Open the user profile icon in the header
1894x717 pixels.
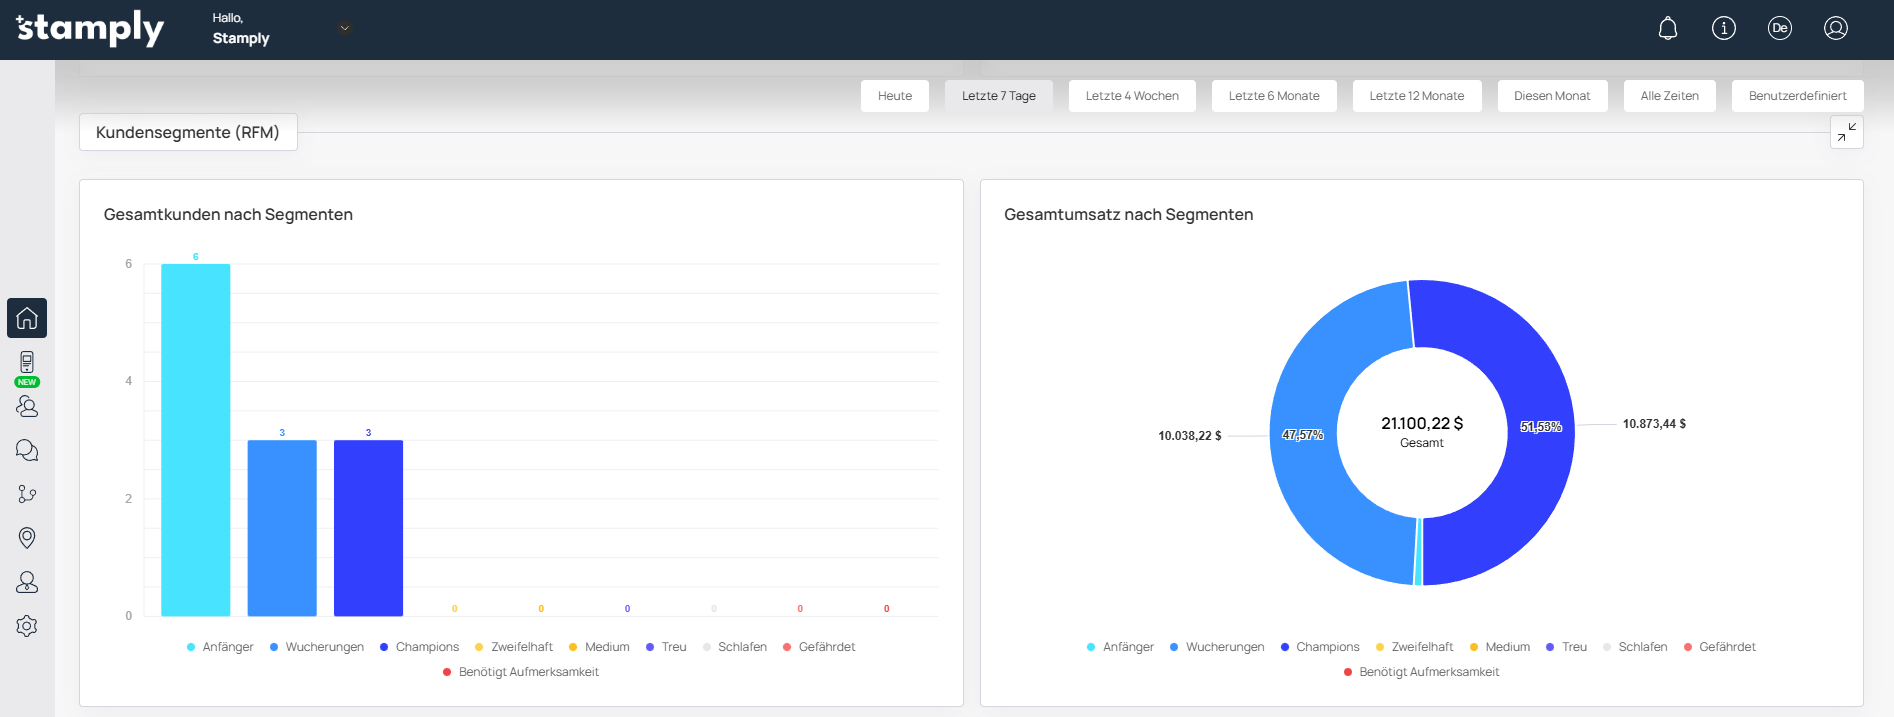(1835, 29)
